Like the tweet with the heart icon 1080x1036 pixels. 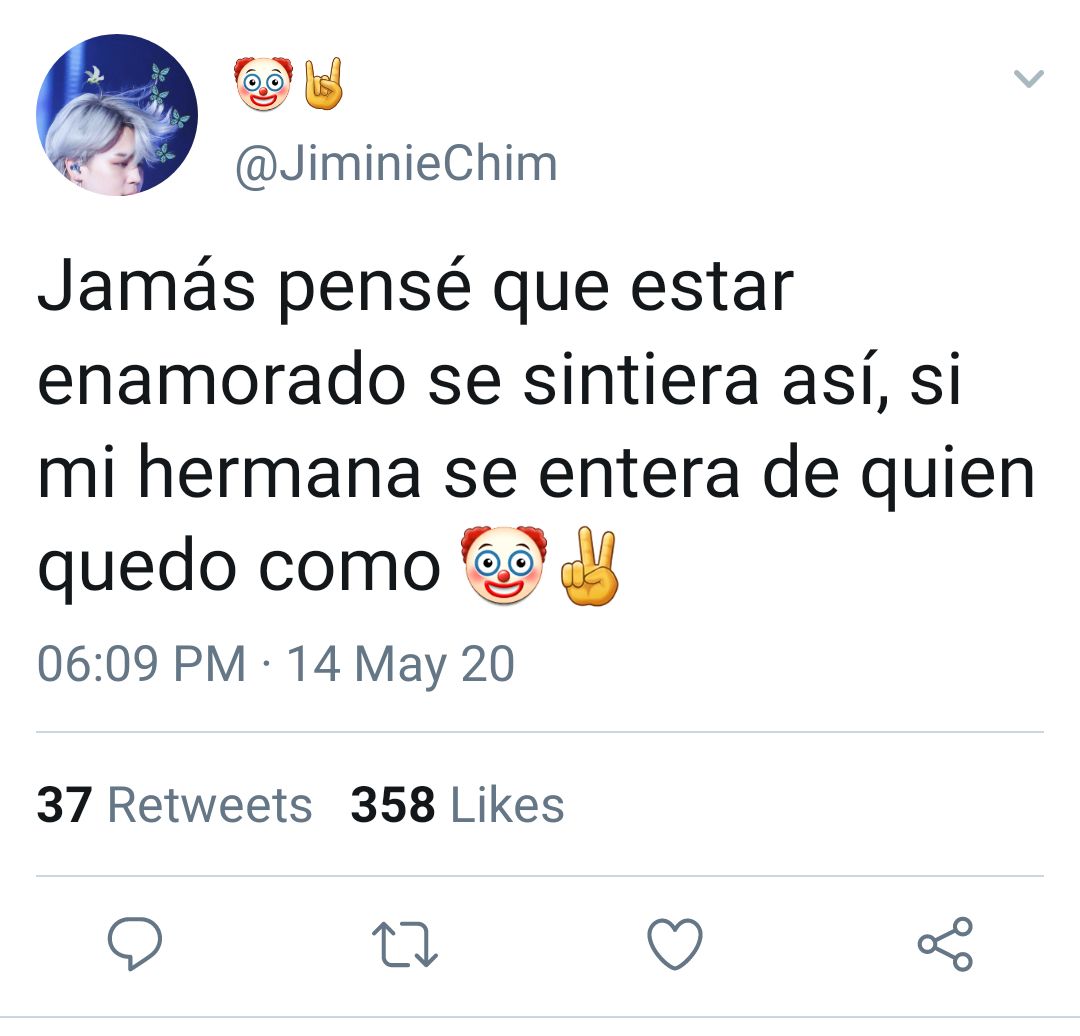[x=675, y=944]
